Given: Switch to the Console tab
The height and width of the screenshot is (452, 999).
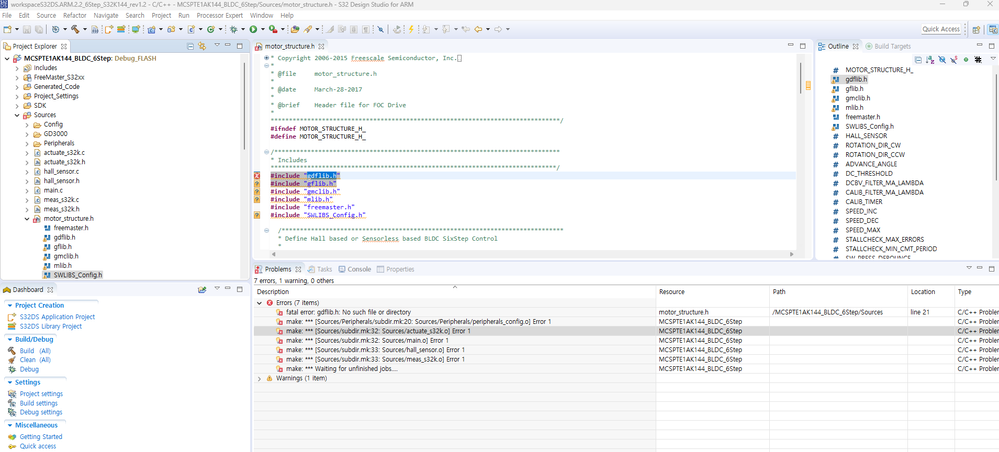Looking at the screenshot, I should pyautogui.click(x=358, y=269).
